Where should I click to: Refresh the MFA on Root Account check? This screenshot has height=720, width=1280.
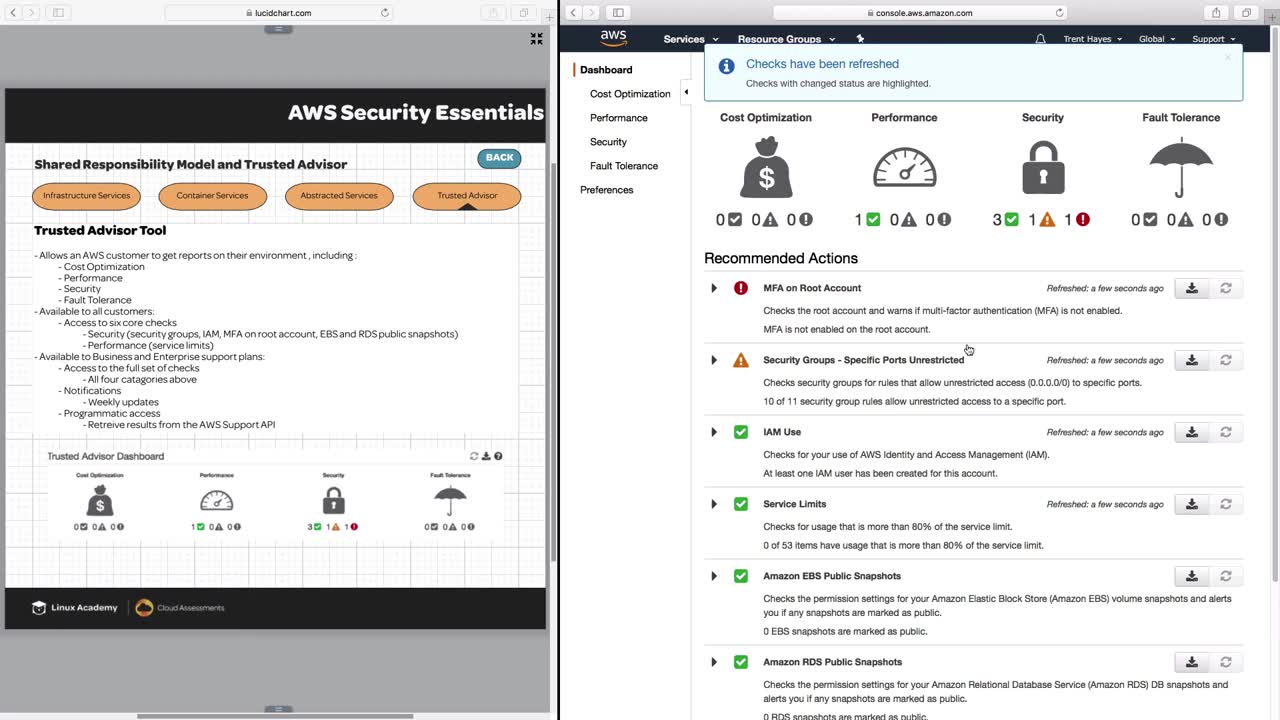coord(1225,288)
